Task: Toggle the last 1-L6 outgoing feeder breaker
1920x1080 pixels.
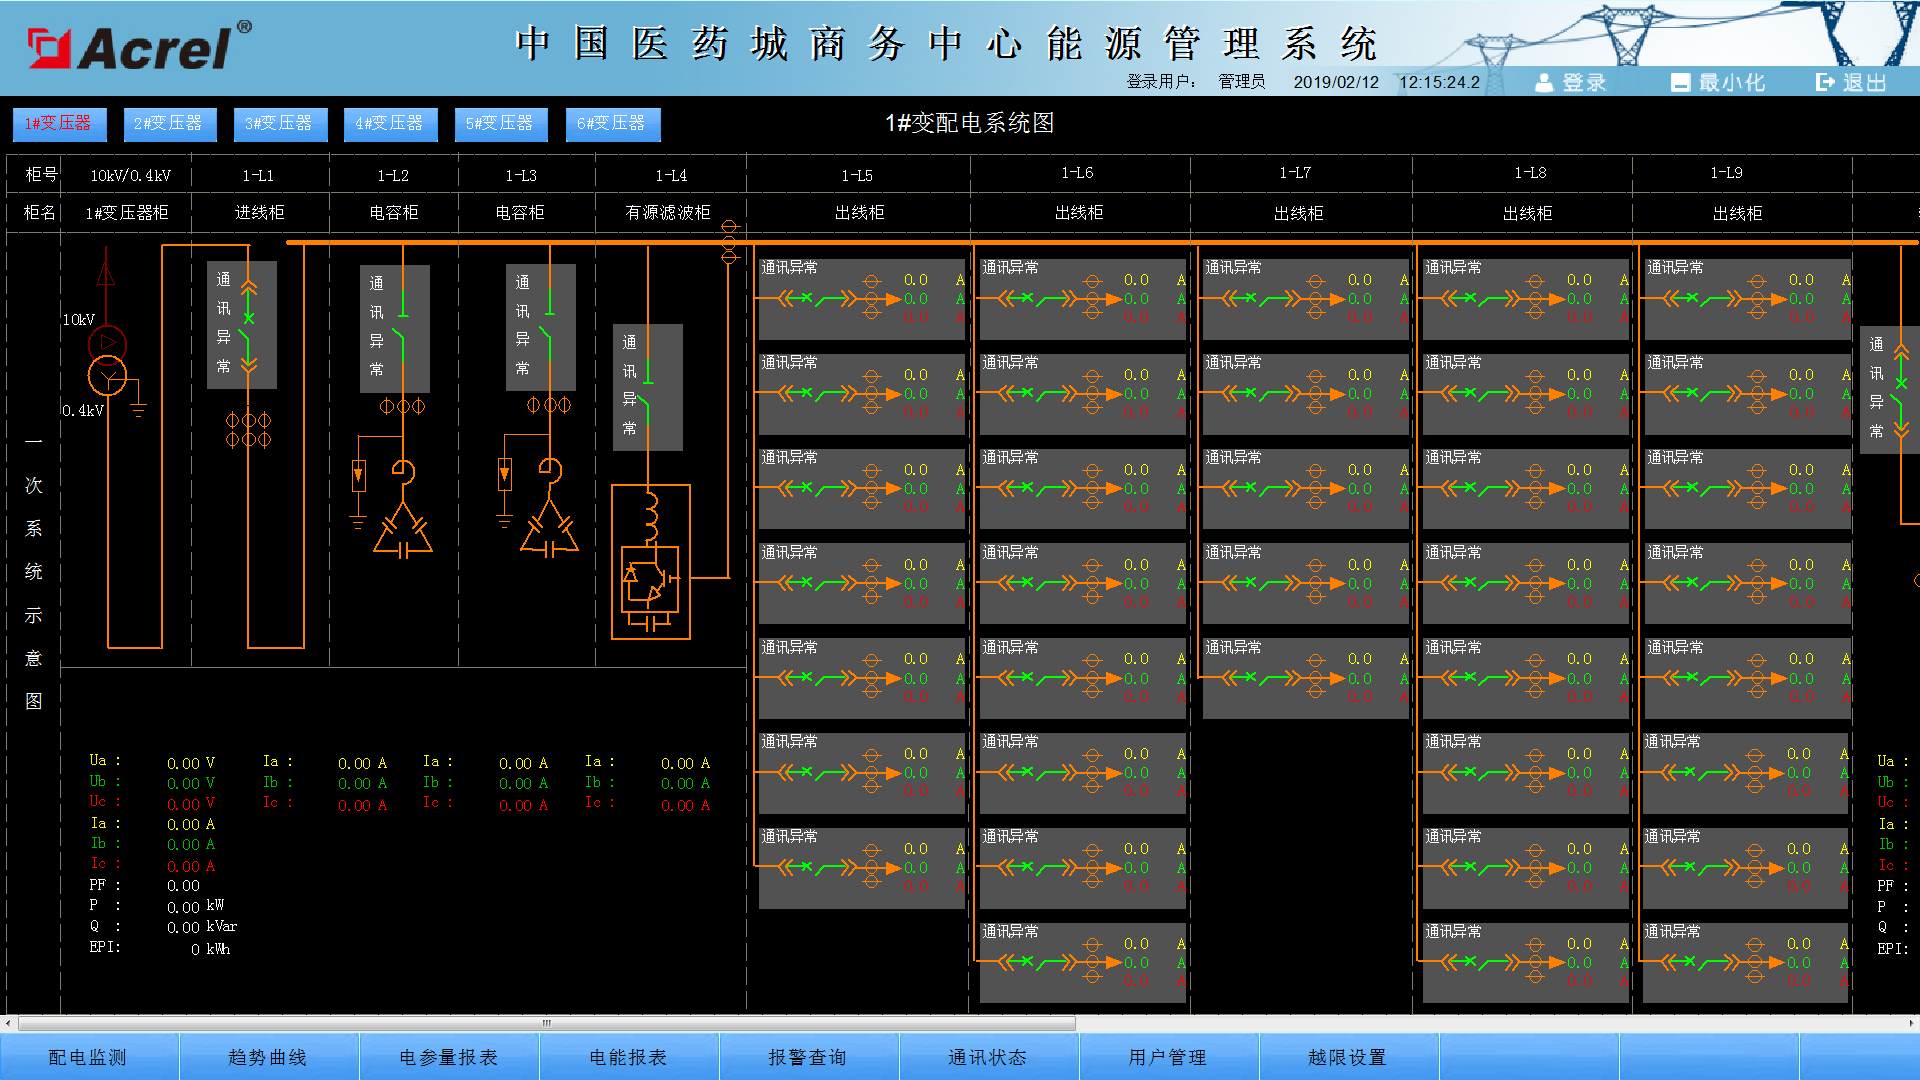Action: 1037,962
